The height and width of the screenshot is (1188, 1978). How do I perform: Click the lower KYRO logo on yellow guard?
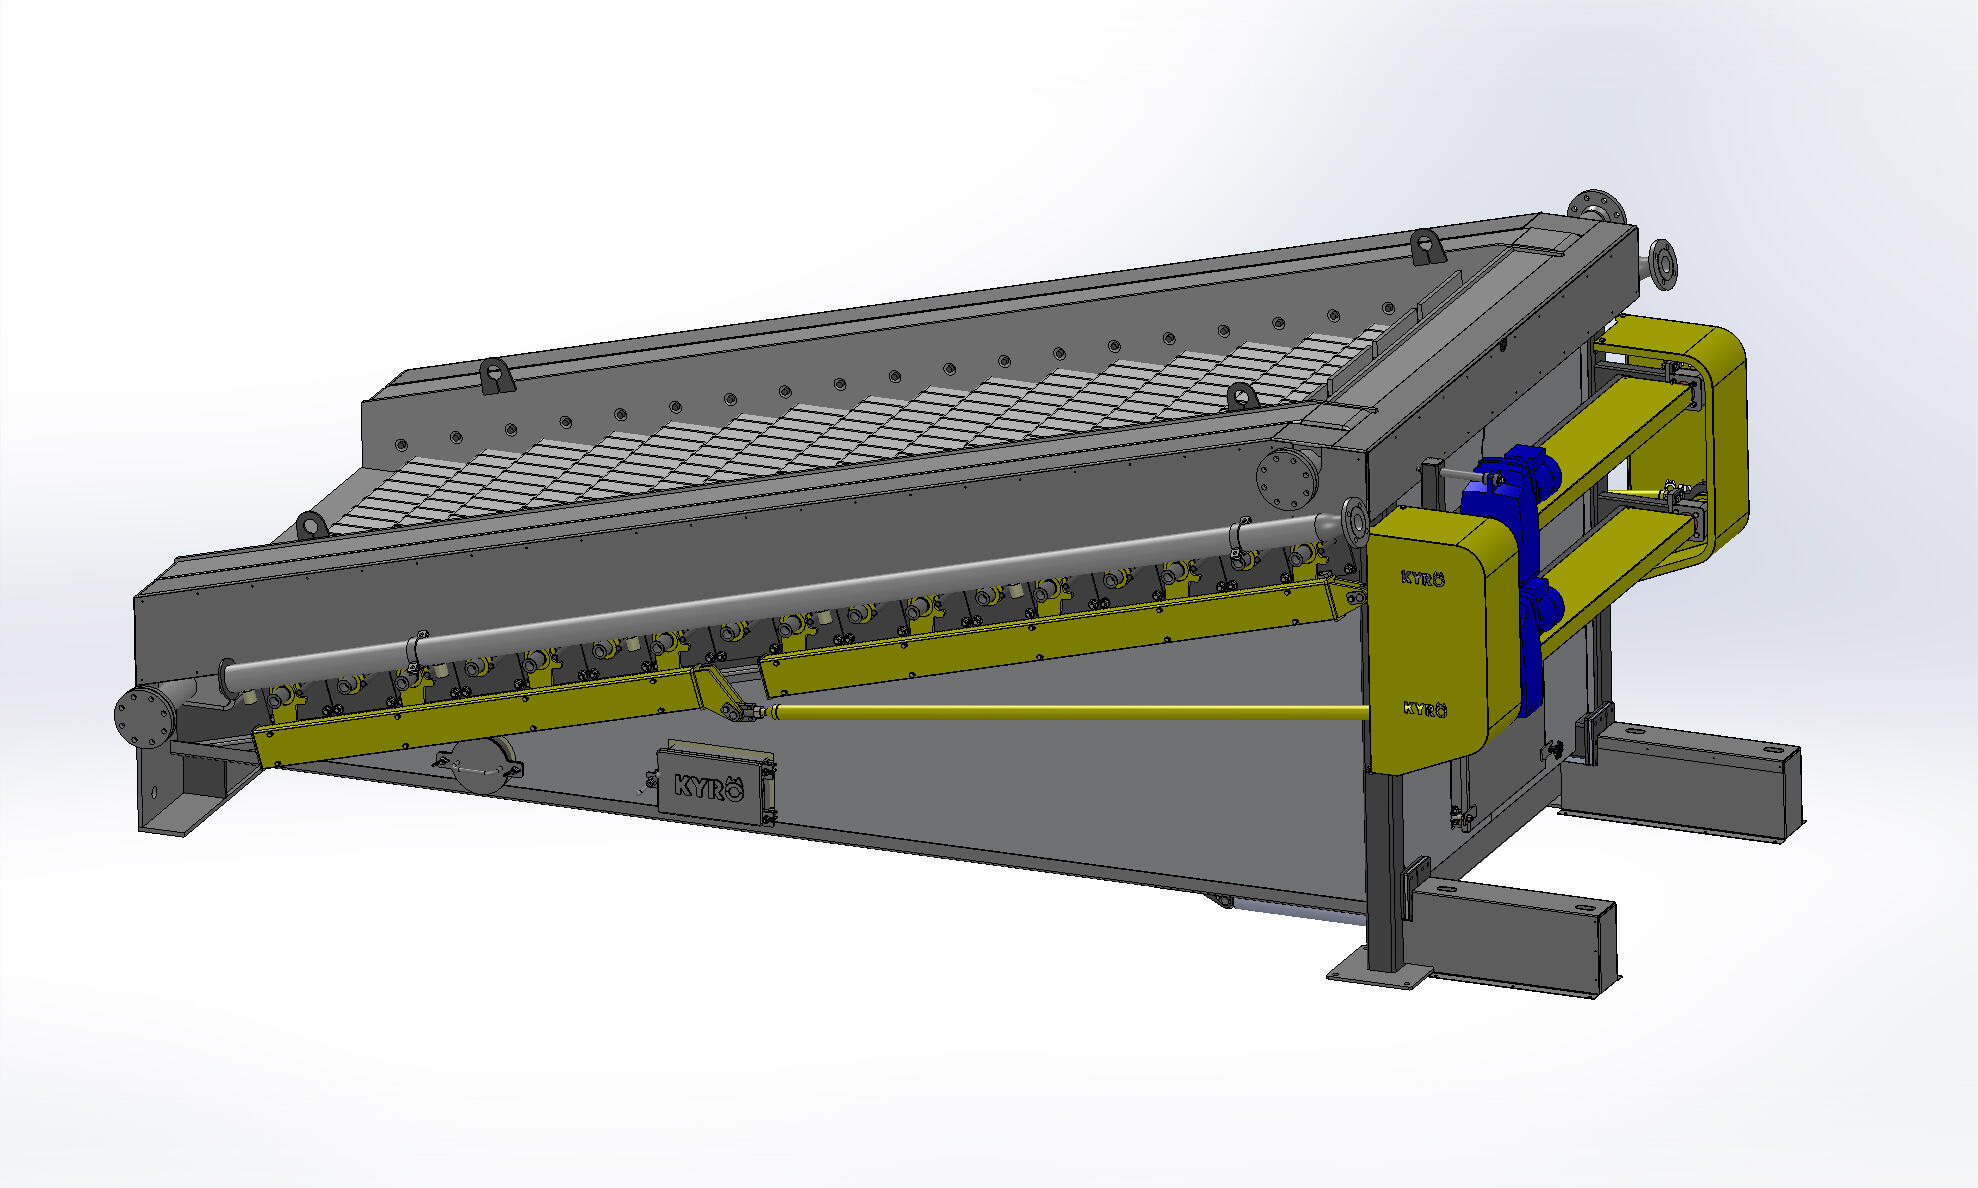1424,709
